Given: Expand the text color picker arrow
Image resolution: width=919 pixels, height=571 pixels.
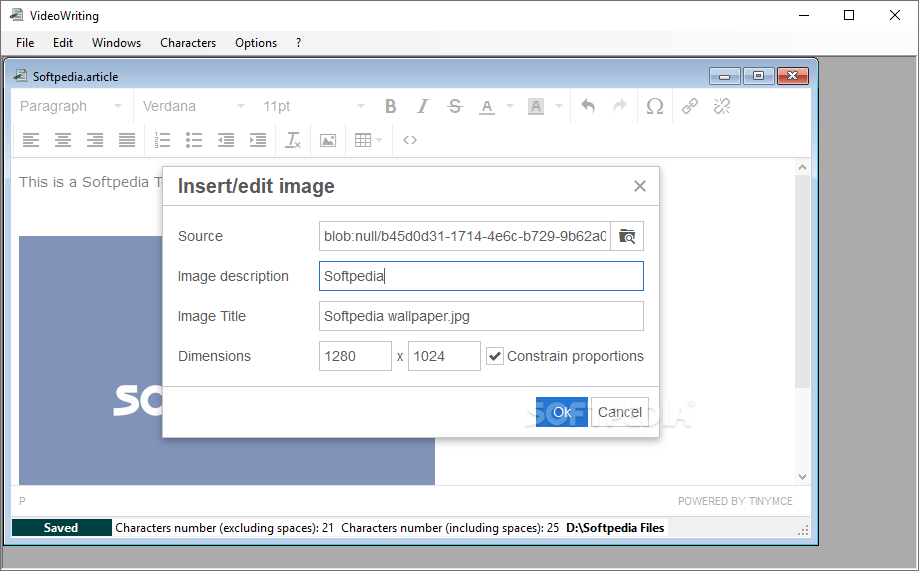Looking at the screenshot, I should [509, 106].
